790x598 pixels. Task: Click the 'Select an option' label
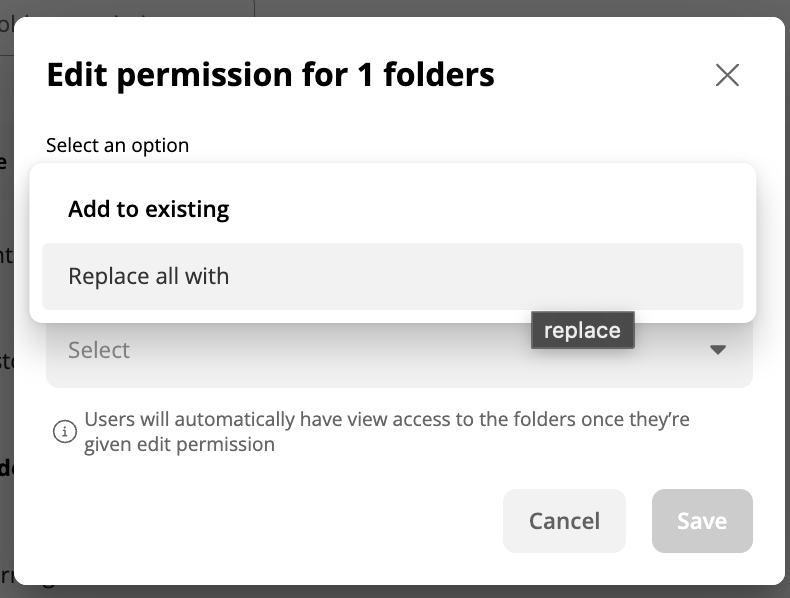(117, 145)
